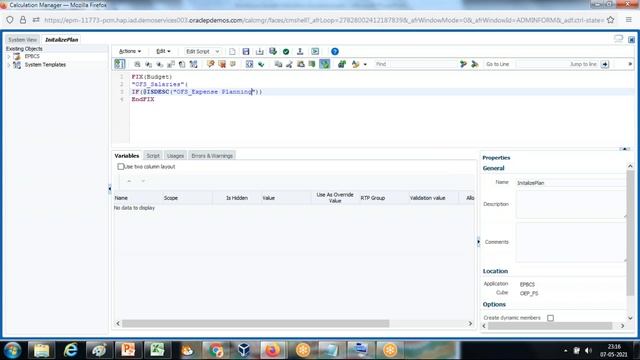
Task: Open the blue Help question-mark icon
Action: (335, 51)
